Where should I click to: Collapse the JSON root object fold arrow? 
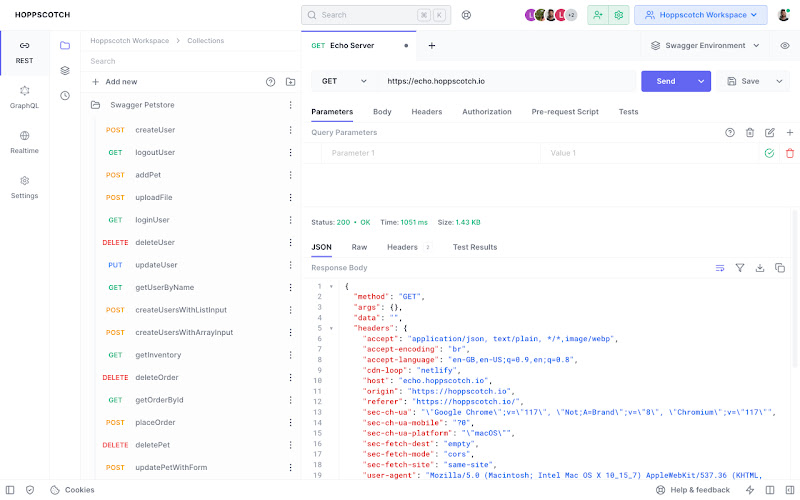(331, 286)
